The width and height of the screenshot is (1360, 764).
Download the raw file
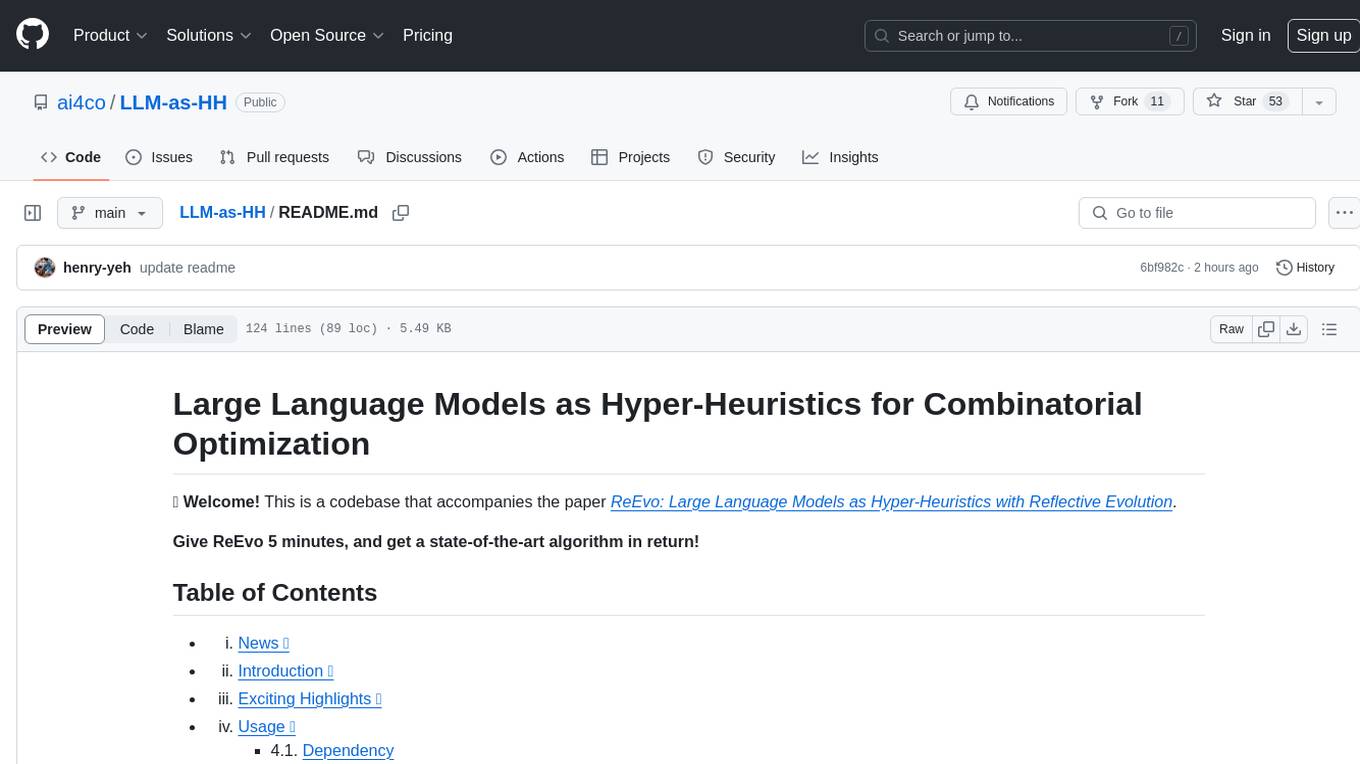point(1294,329)
